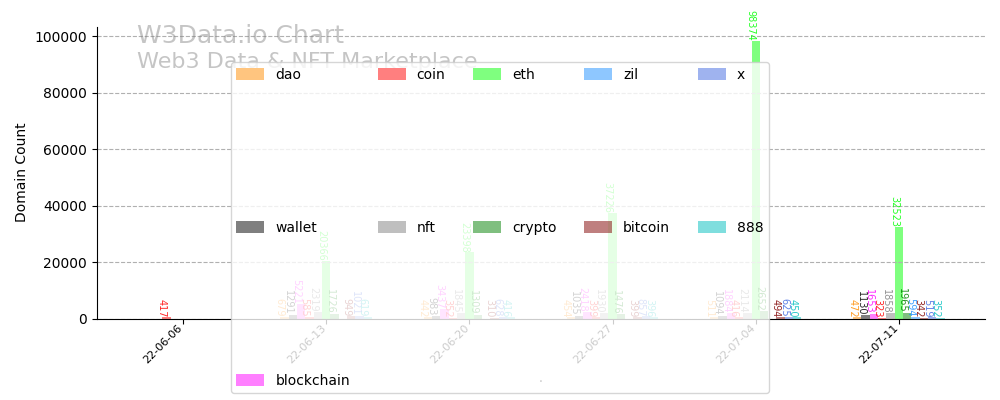Click the 888 legend text label
Viewport: 1000px width, 400px height.
(x=750, y=227)
